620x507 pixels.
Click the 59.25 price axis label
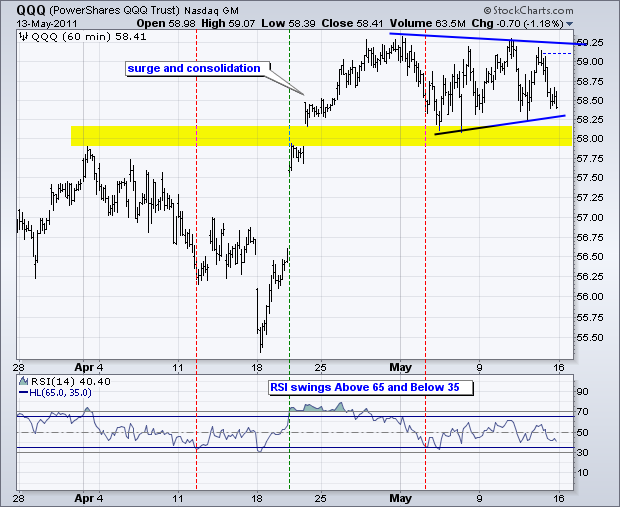coord(590,42)
